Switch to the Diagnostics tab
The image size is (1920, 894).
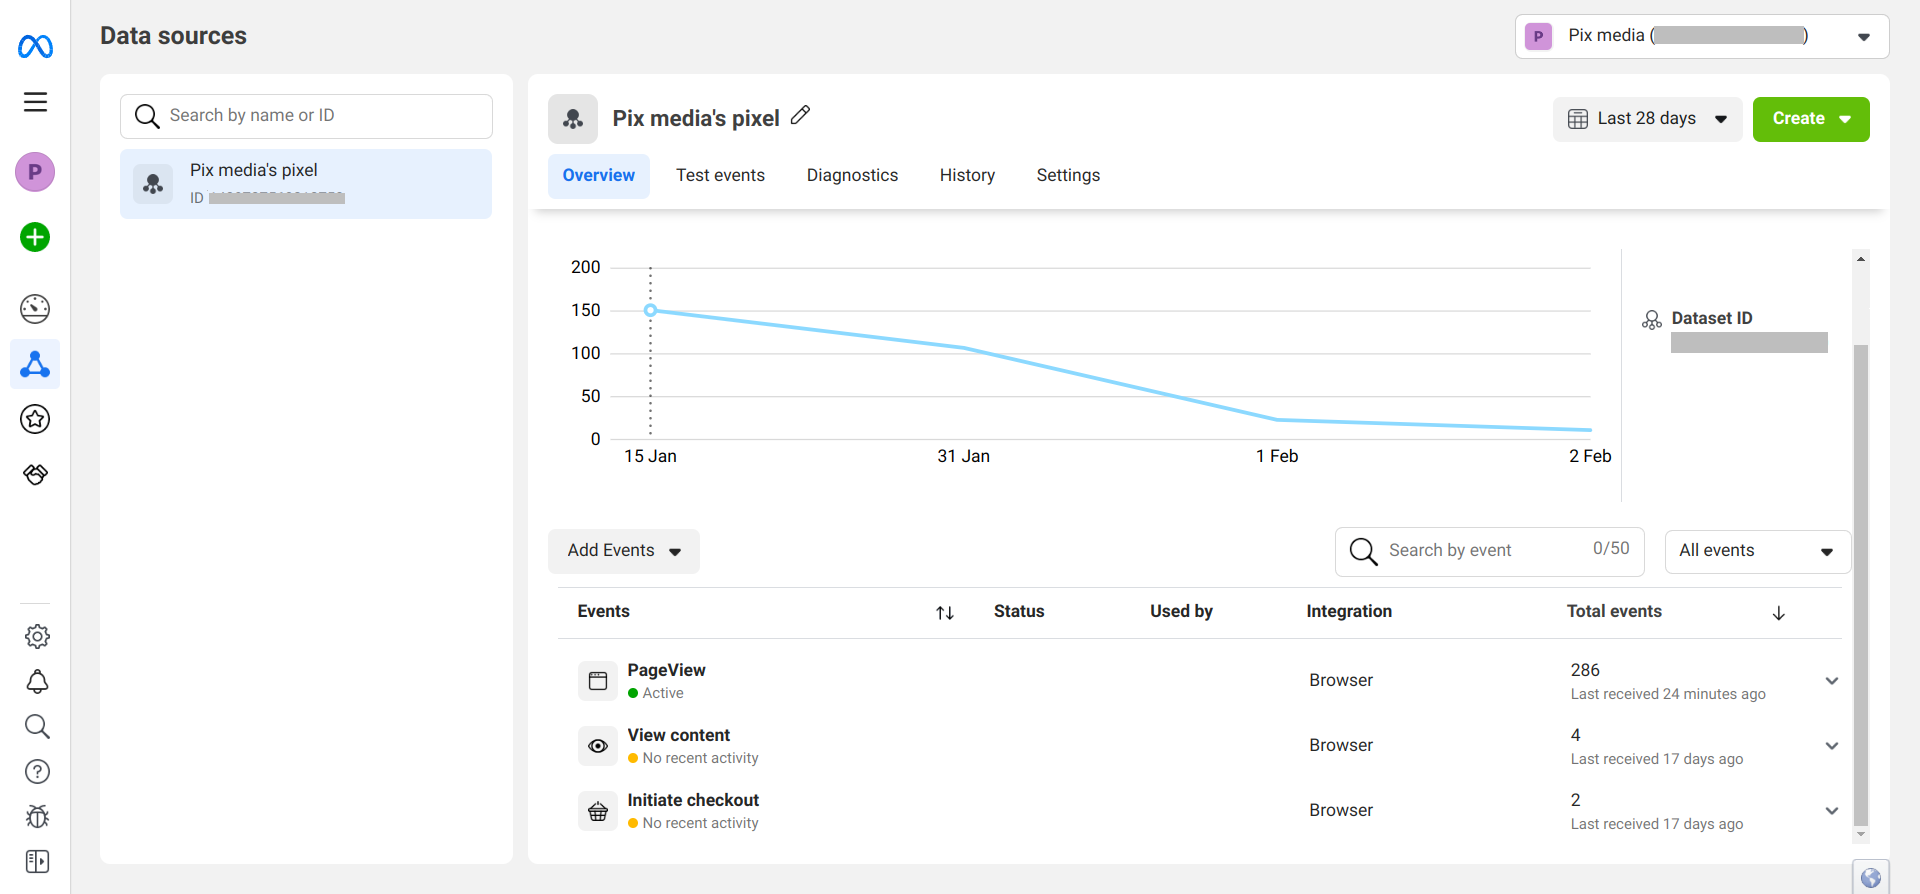click(852, 176)
